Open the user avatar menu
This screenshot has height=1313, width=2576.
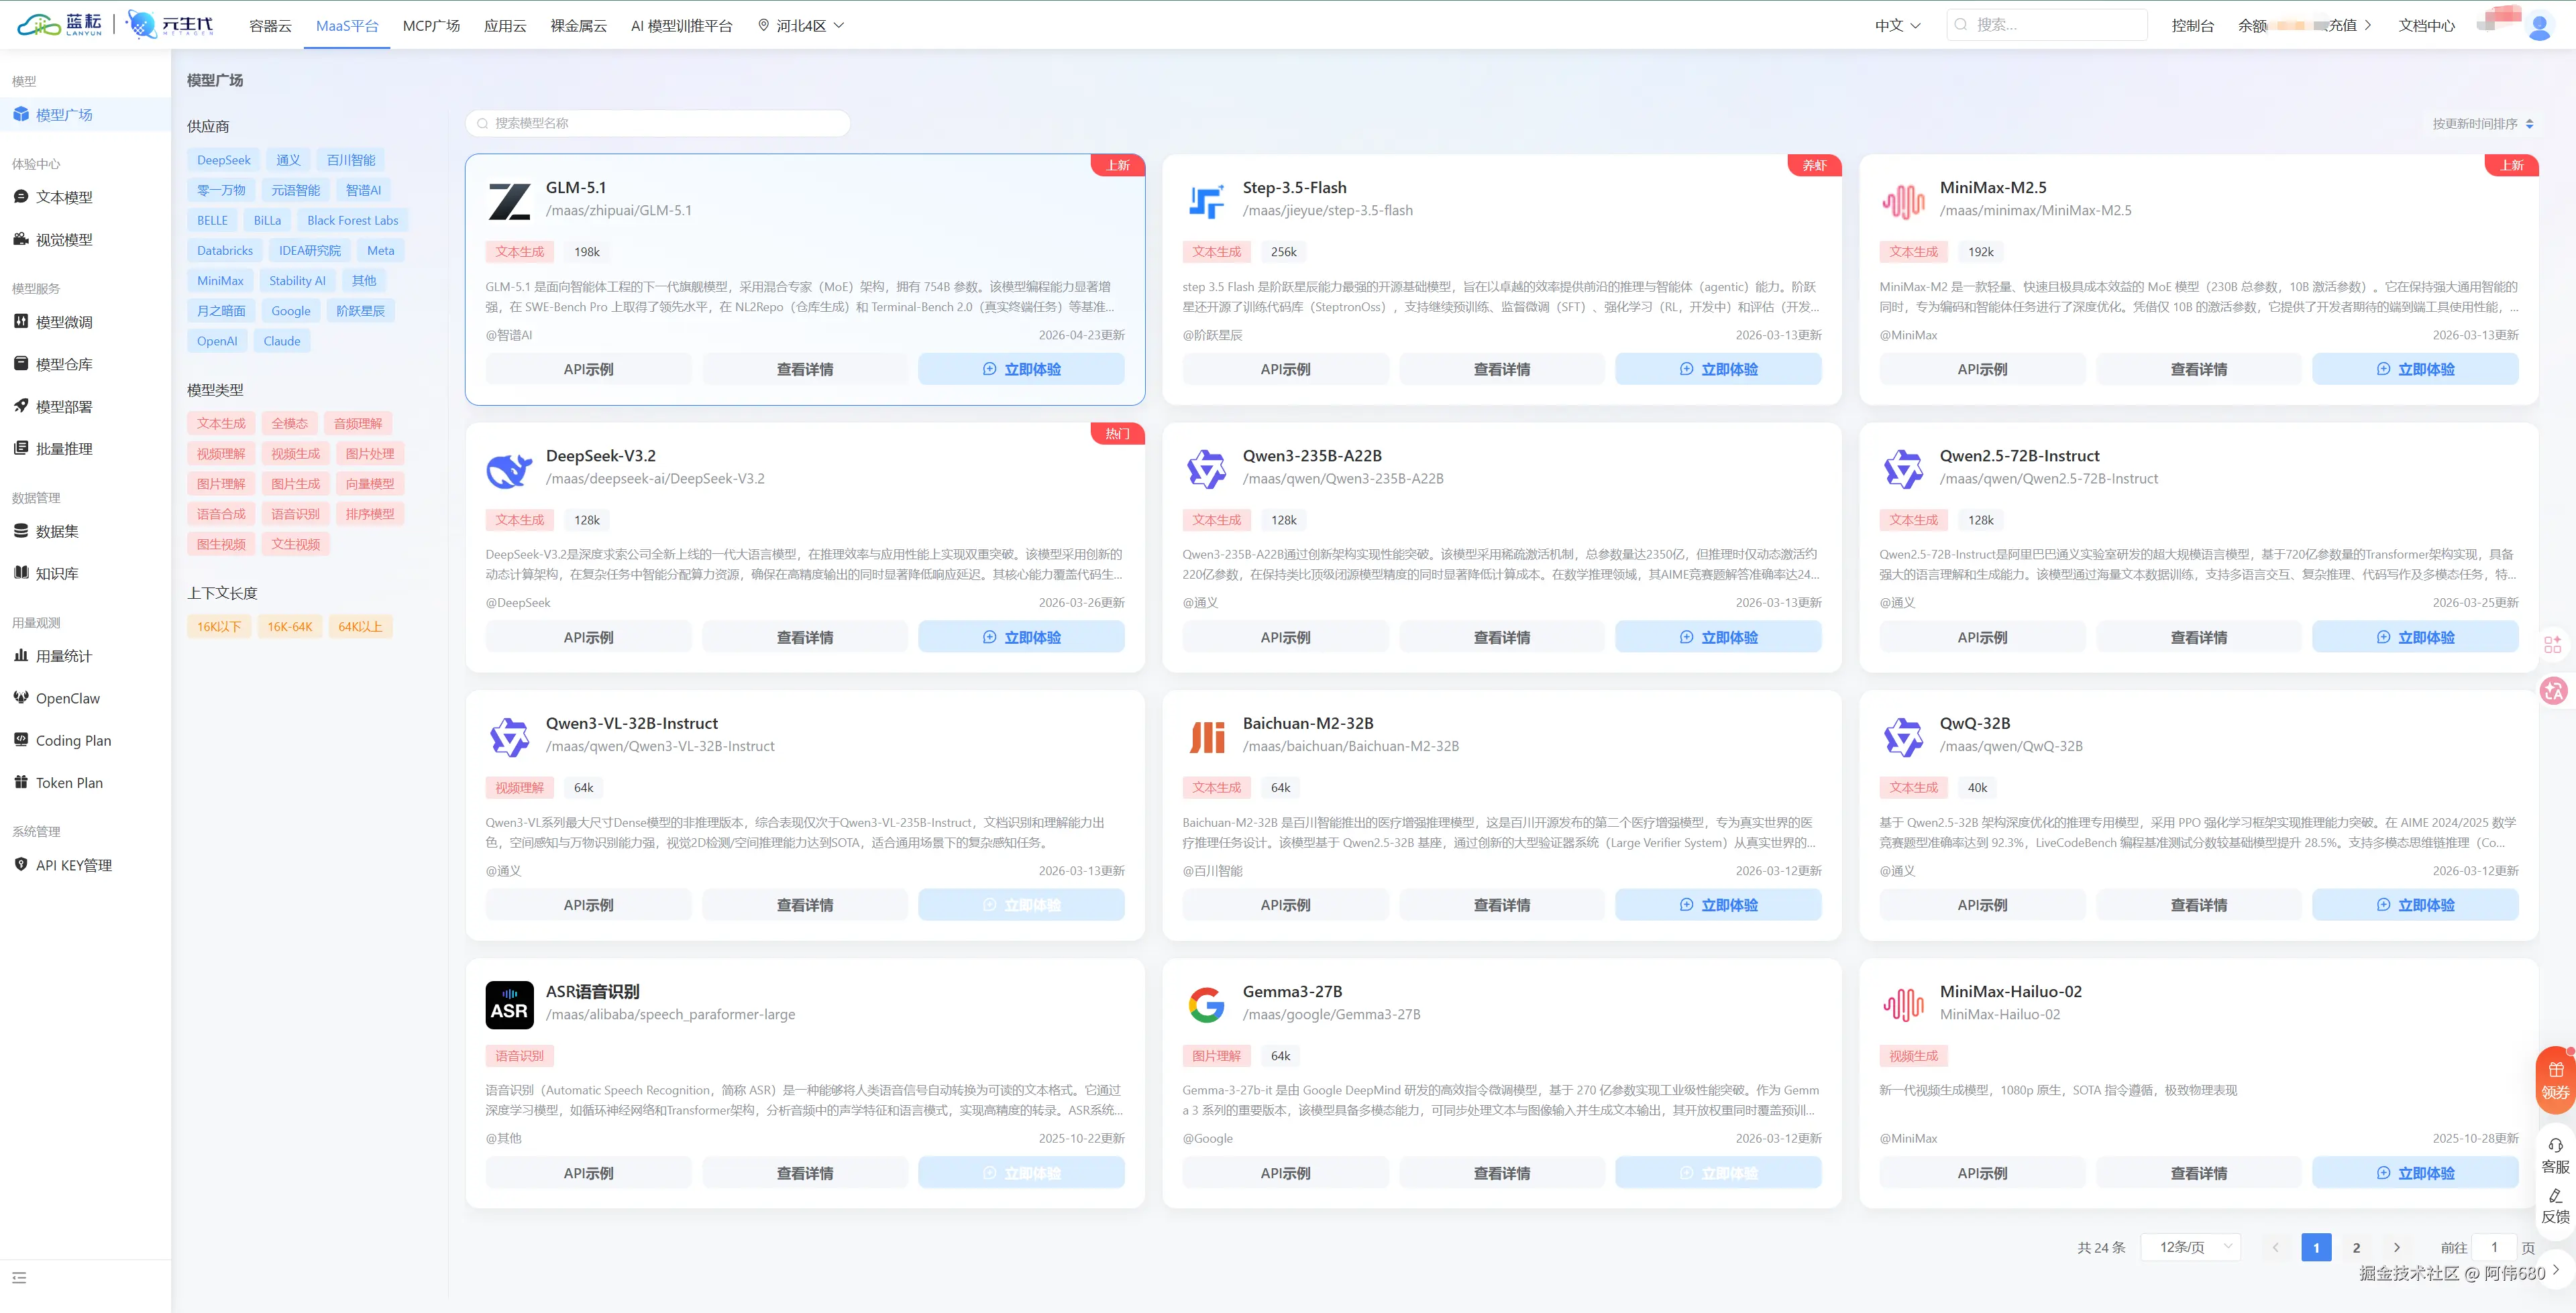pos(2540,26)
